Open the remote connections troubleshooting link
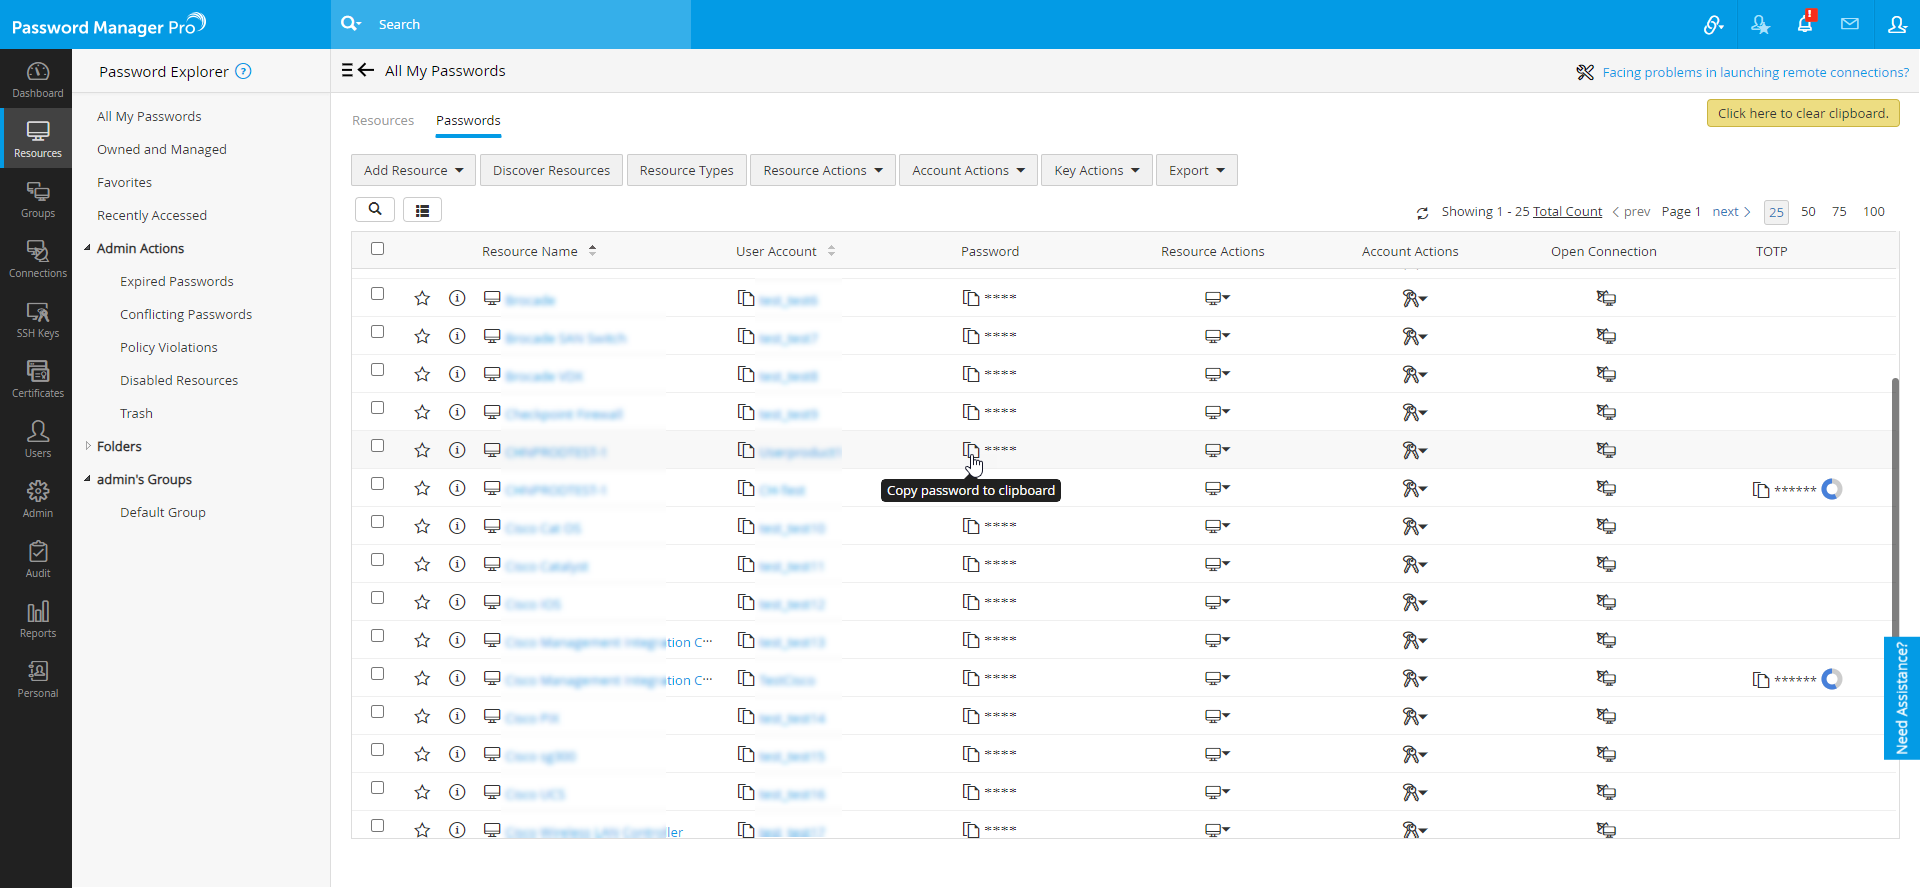 pyautogui.click(x=1755, y=72)
